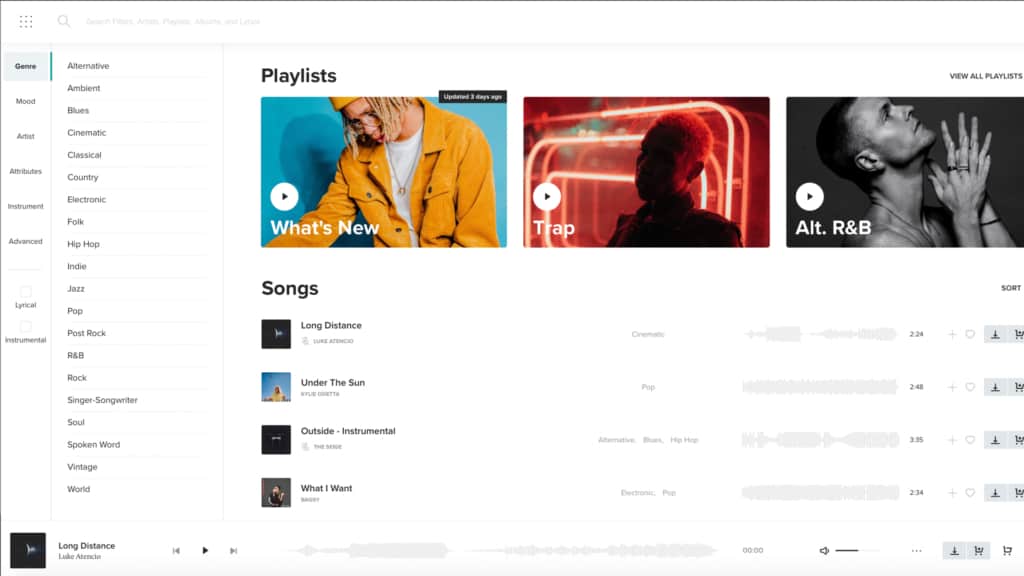This screenshot has width=1024, height=576.
Task: Enable the Instrumental checkbox
Action: 25,327
